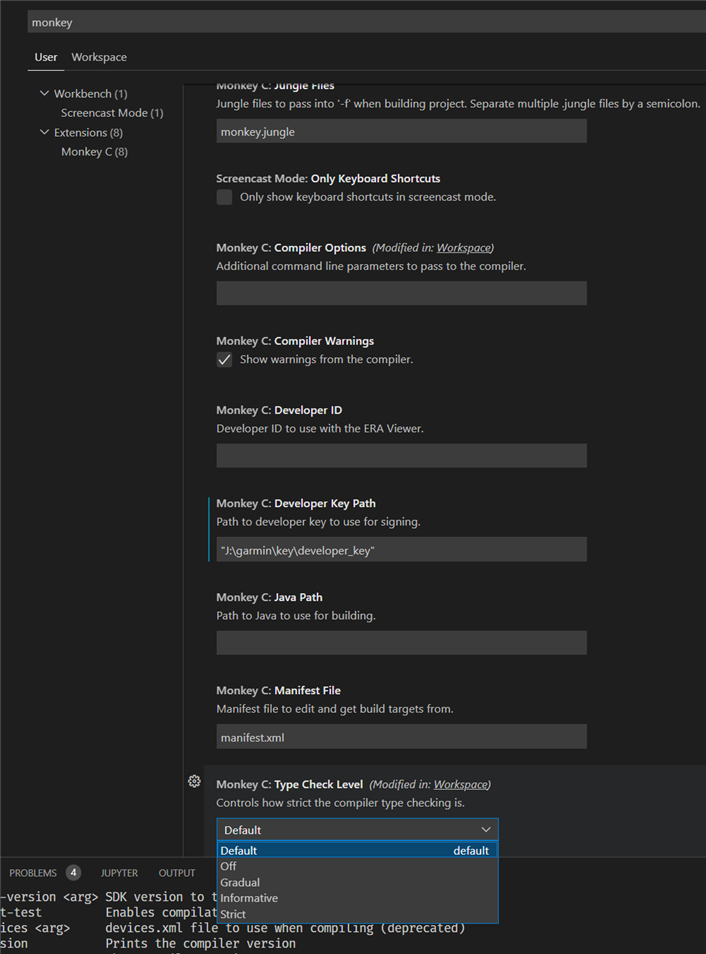
Task: Click the Monkey C: Compiler Warnings heading
Action: 295,341
